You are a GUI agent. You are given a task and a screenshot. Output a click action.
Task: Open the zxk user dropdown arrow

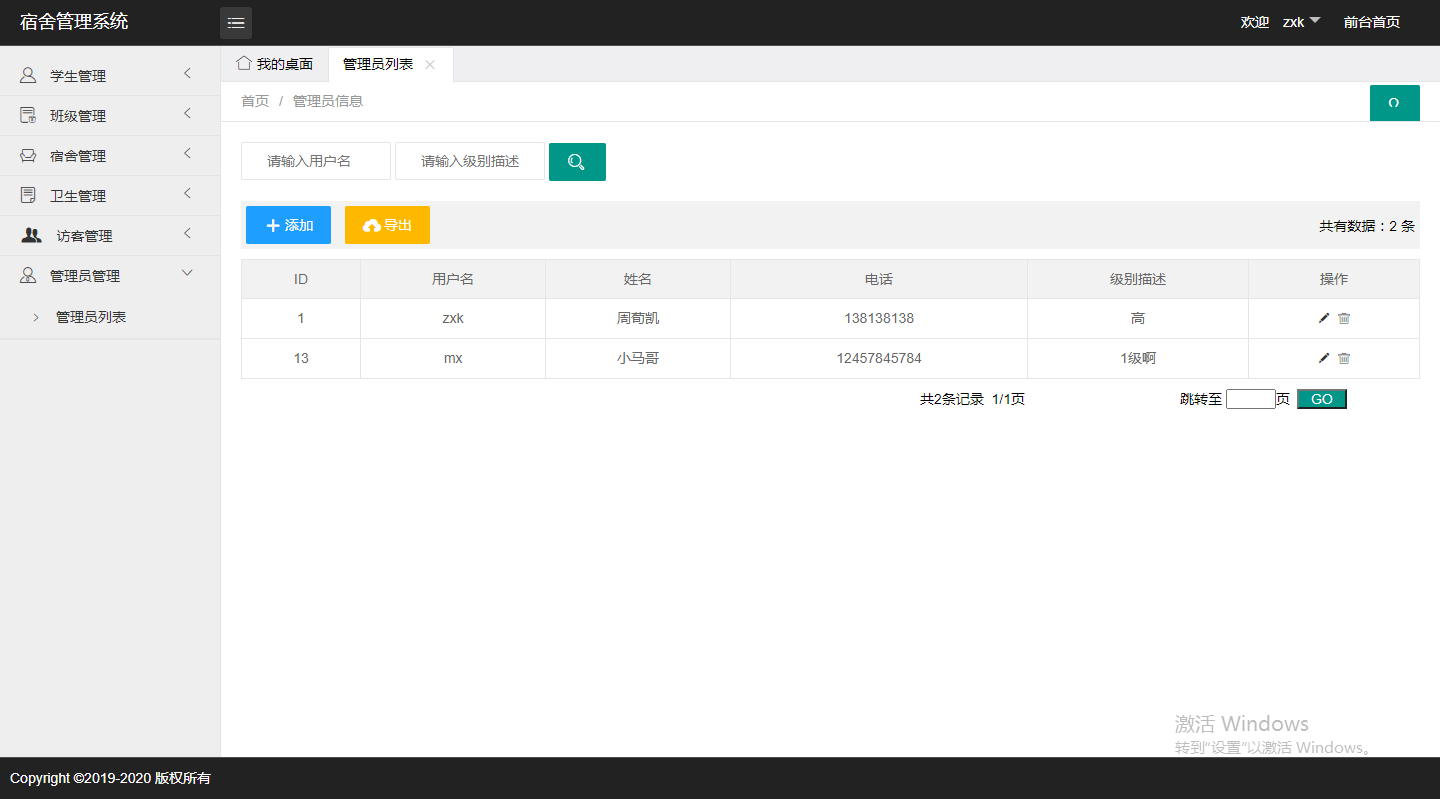[x=1315, y=20]
